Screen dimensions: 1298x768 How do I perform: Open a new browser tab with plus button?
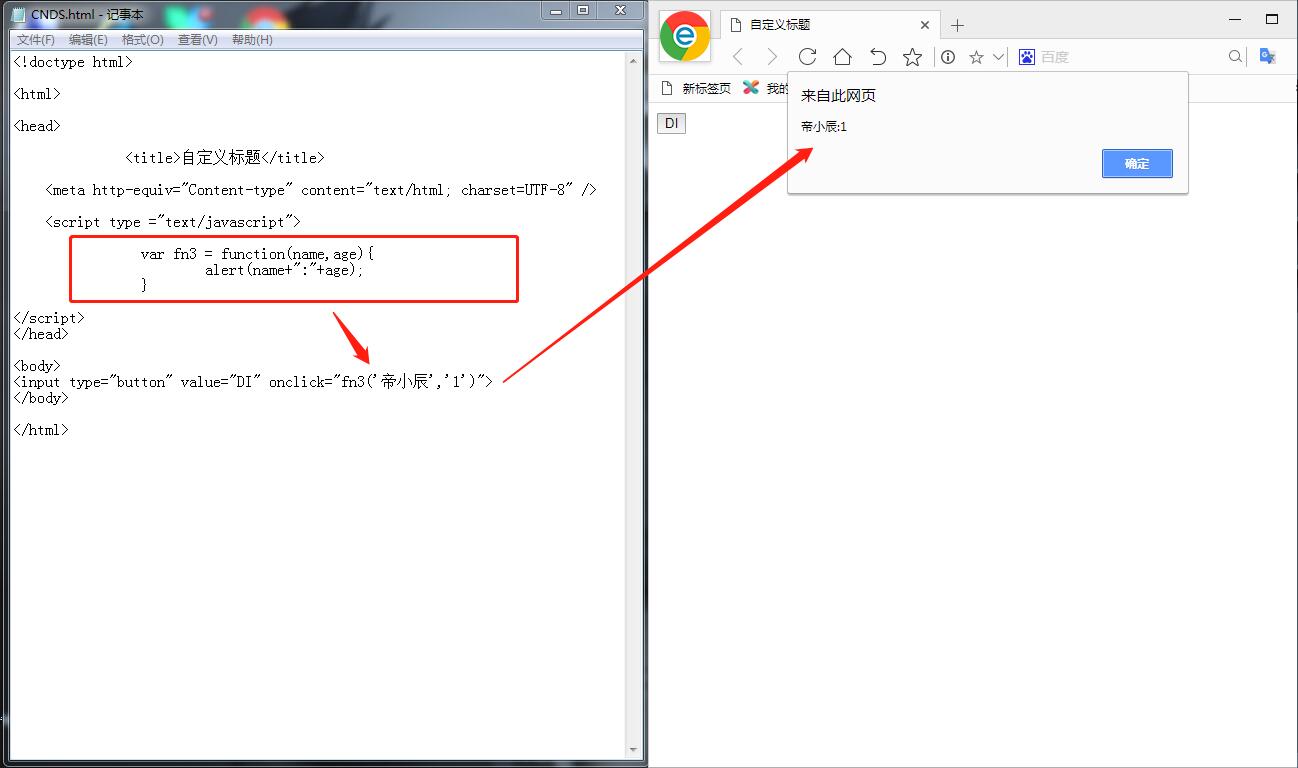tap(957, 24)
